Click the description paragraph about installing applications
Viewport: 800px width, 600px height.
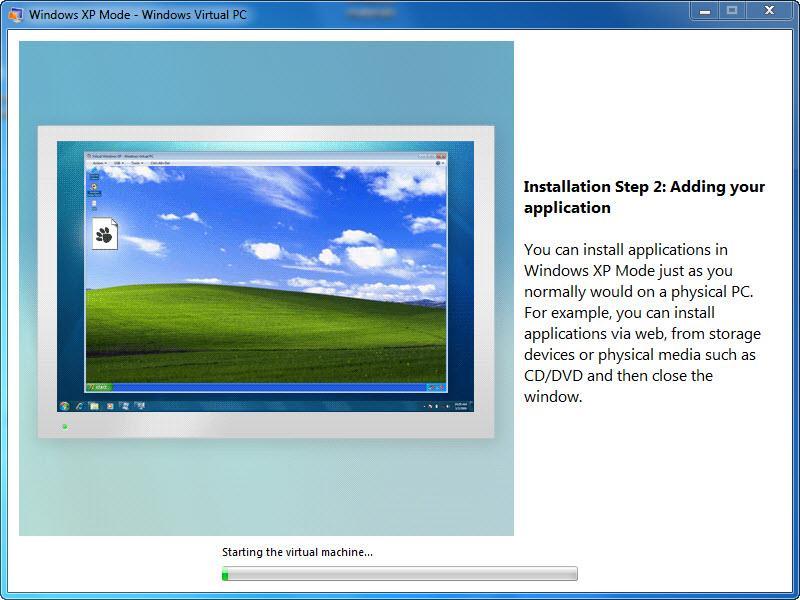click(x=642, y=323)
